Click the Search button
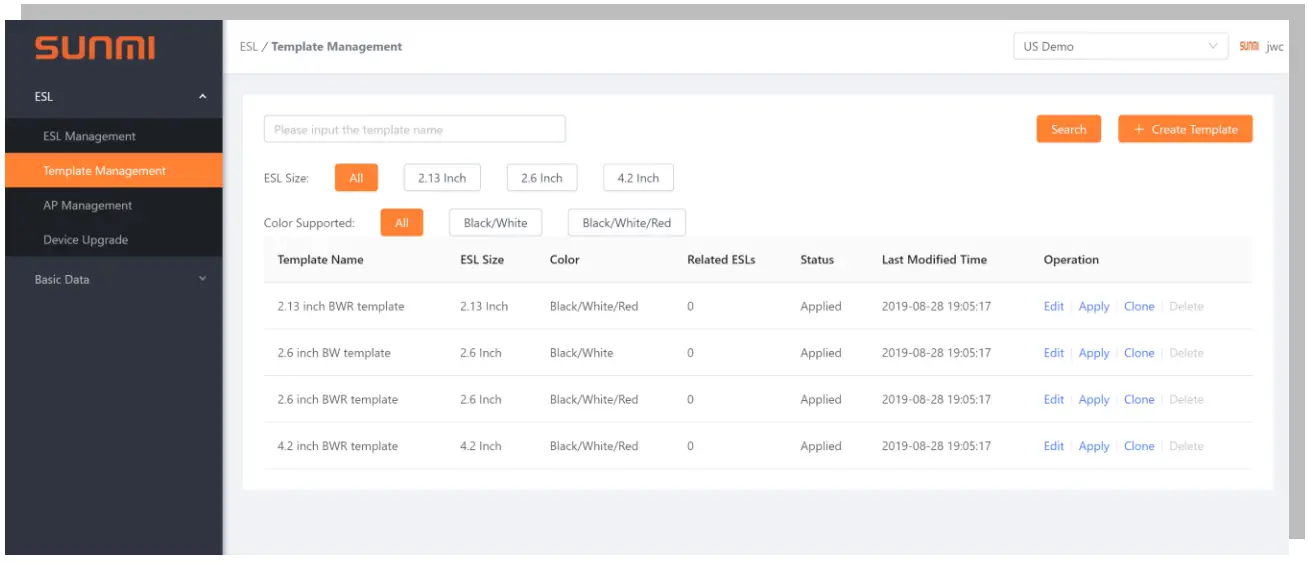The height and width of the screenshot is (562, 1308). [1068, 129]
